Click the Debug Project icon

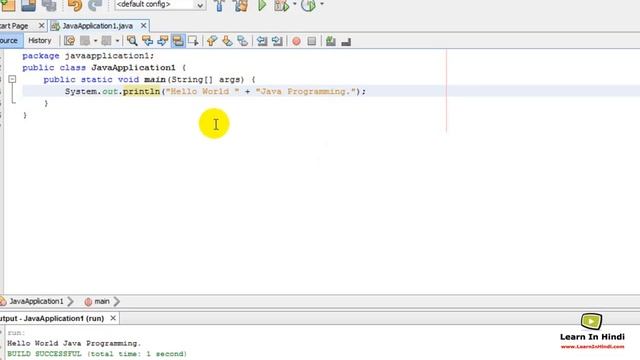(x=282, y=5)
